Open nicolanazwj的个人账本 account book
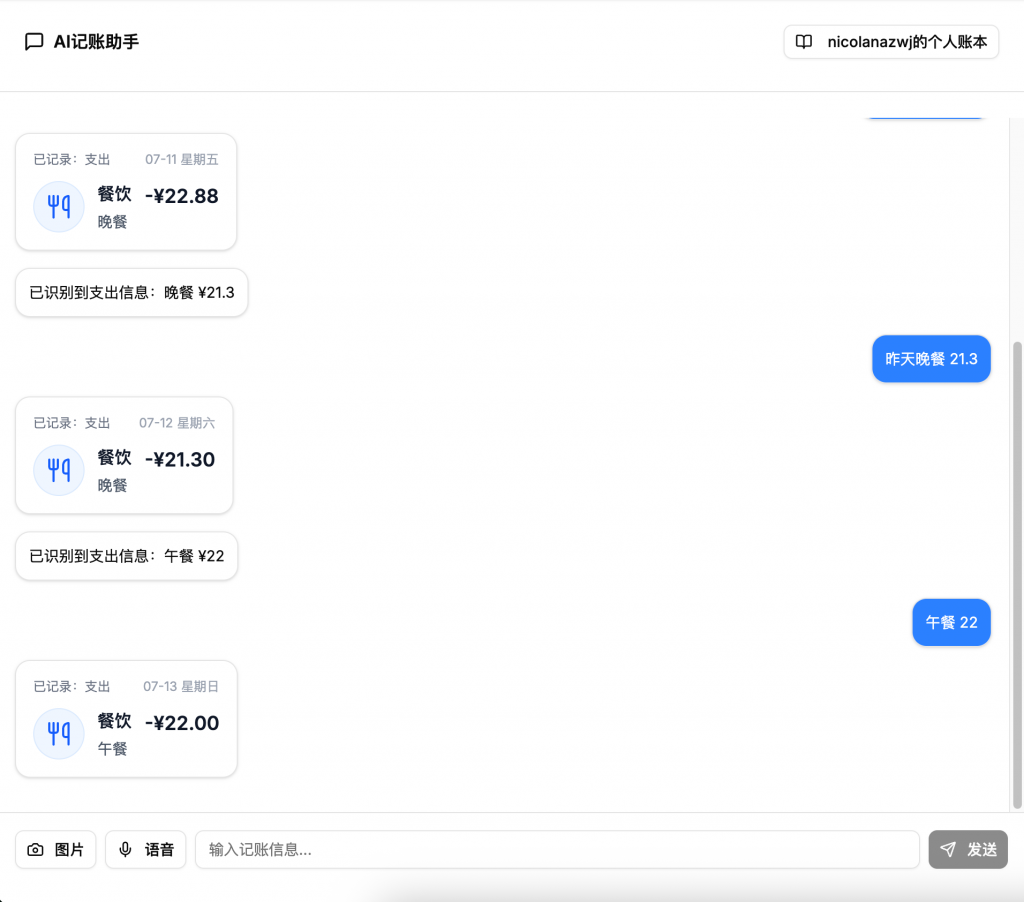Screen dimensions: 1024x902 coord(891,42)
